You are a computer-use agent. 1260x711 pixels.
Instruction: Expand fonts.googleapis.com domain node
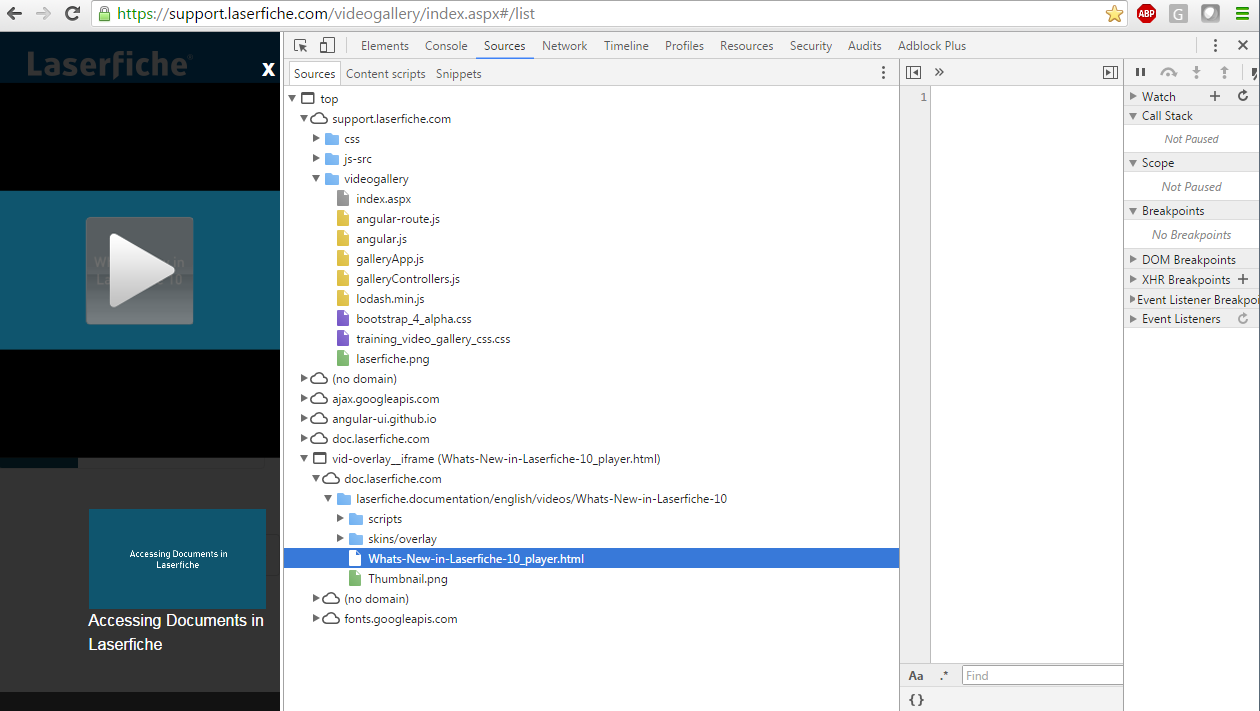click(317, 618)
